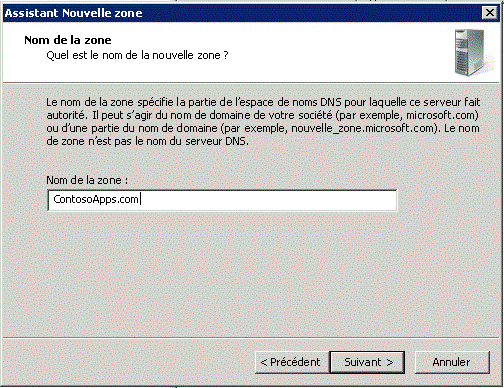504x388 pixels.
Task: Click the word "autorité" in the description
Action: tap(66, 115)
